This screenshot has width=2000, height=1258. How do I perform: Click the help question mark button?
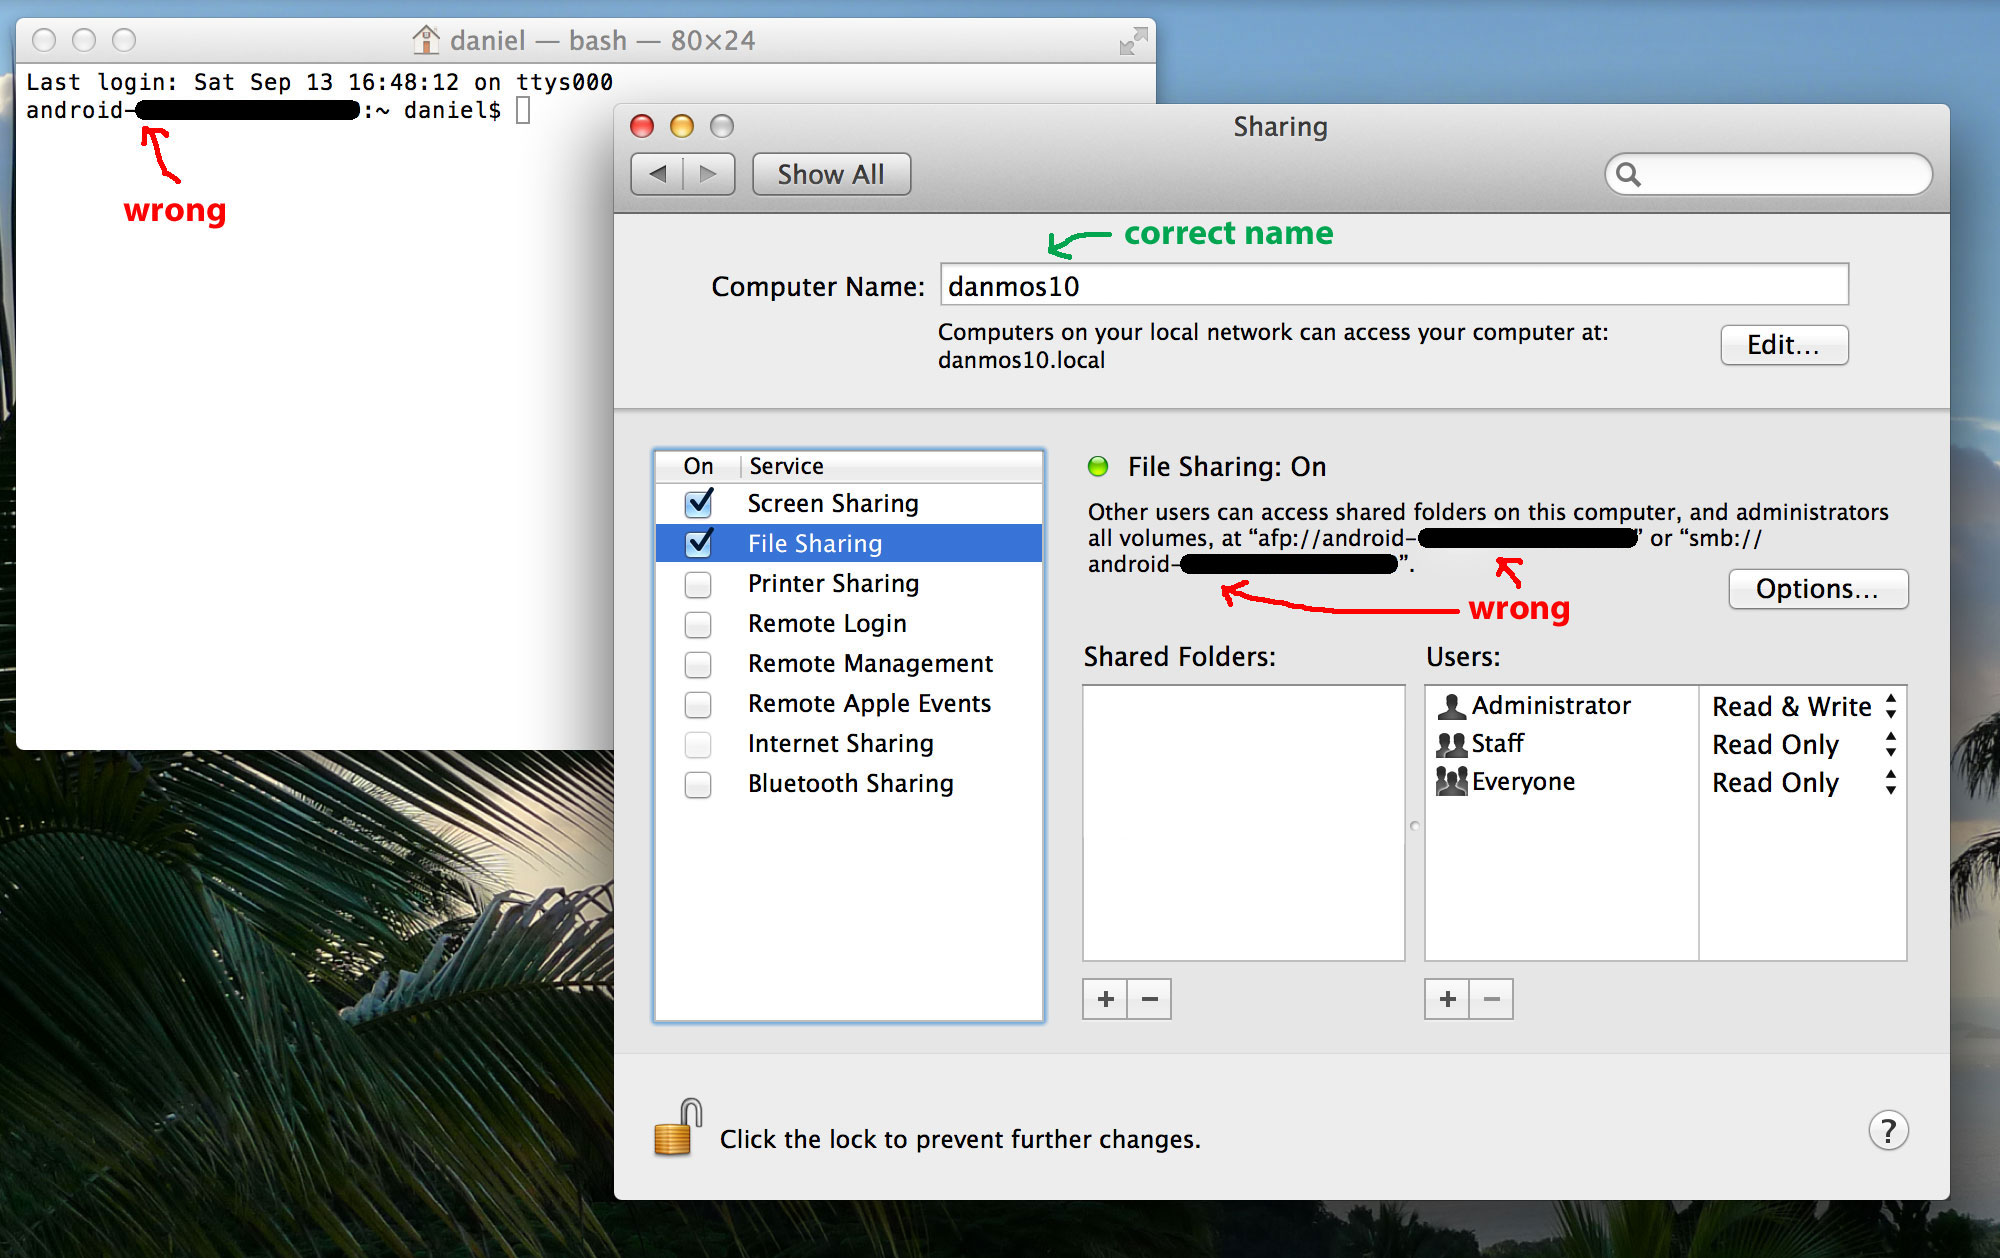tap(1887, 1131)
